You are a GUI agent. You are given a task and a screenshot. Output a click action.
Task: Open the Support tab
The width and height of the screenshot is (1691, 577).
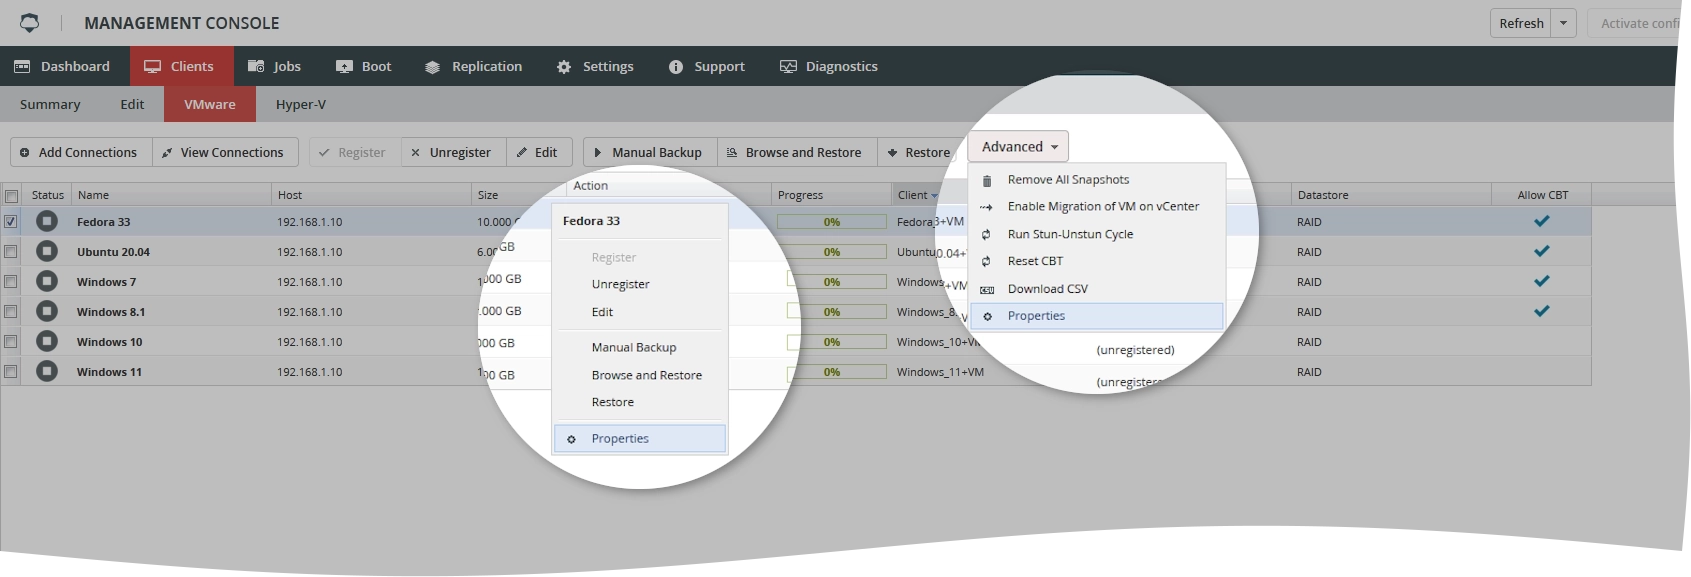pyautogui.click(x=707, y=66)
